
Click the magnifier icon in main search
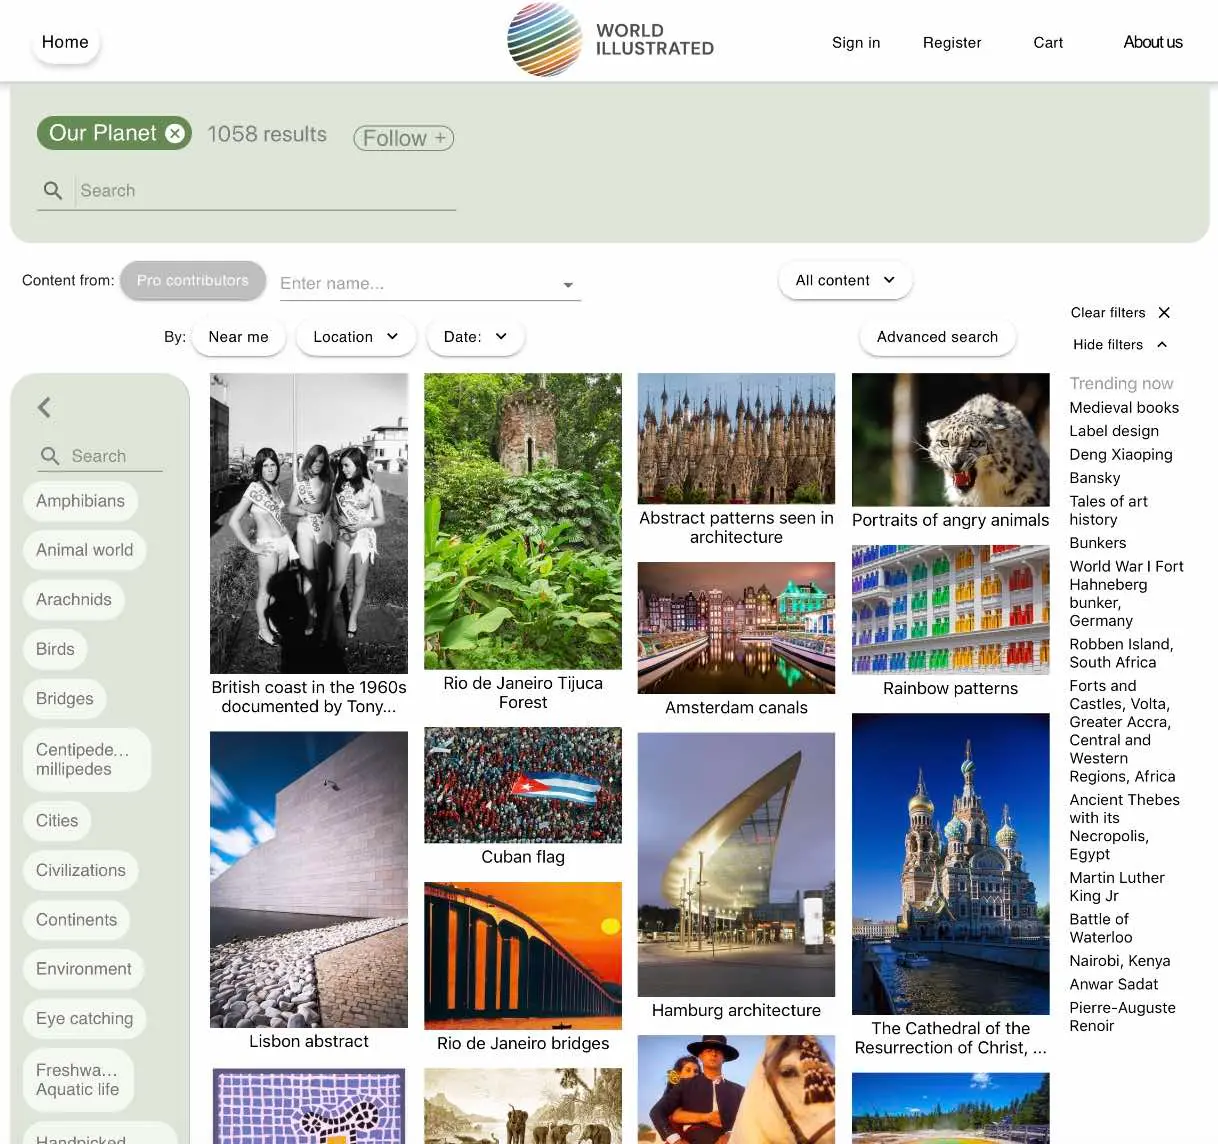53,190
